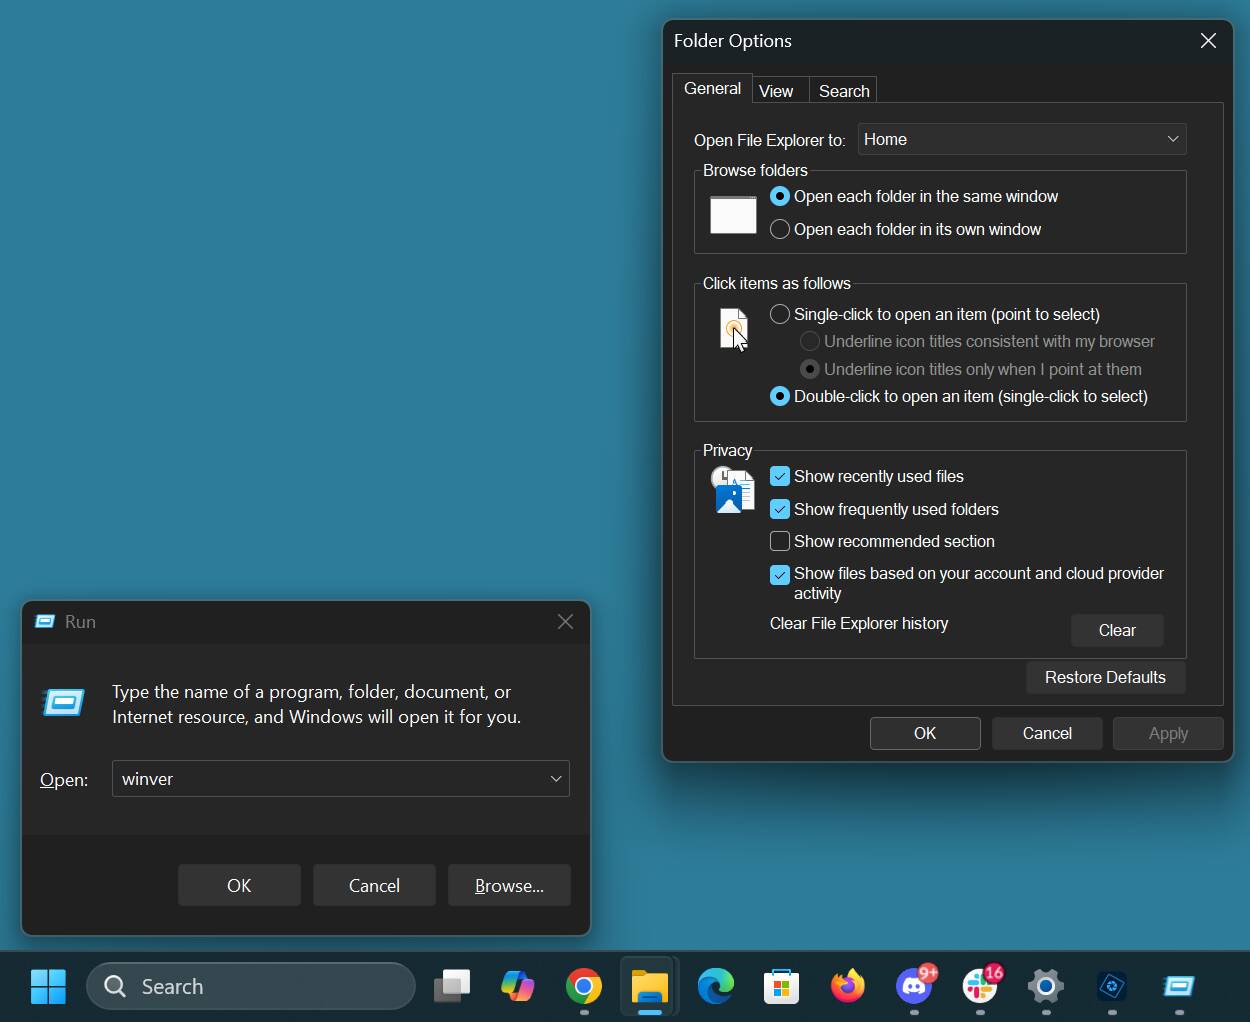1250x1022 pixels.
Task: Click the File Explorer taskbar icon
Action: point(650,986)
